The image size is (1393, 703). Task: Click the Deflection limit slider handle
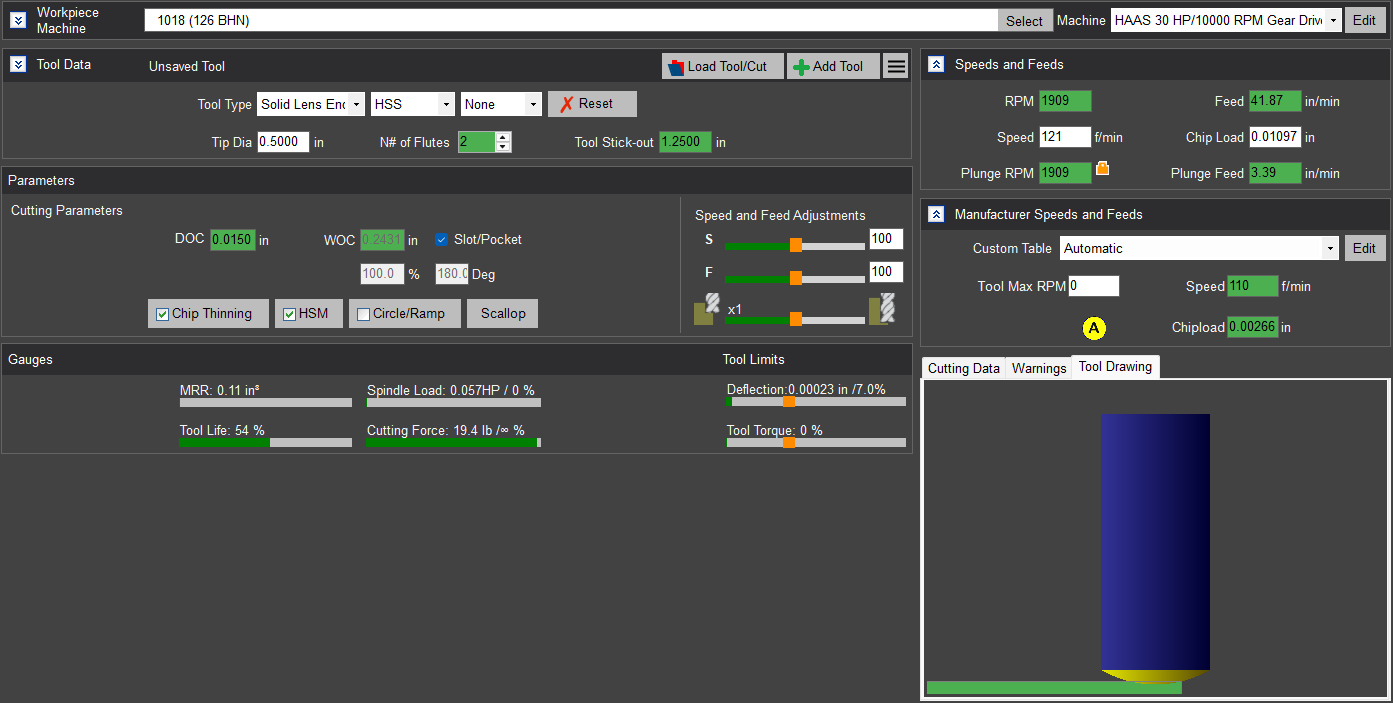[x=789, y=401]
